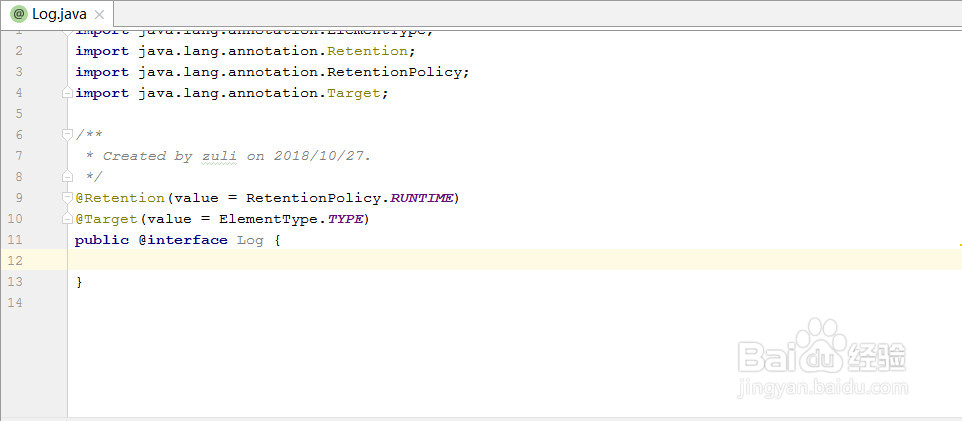Click the 'Log' annotation name on line 11
The width and height of the screenshot is (962, 421).
(250, 241)
